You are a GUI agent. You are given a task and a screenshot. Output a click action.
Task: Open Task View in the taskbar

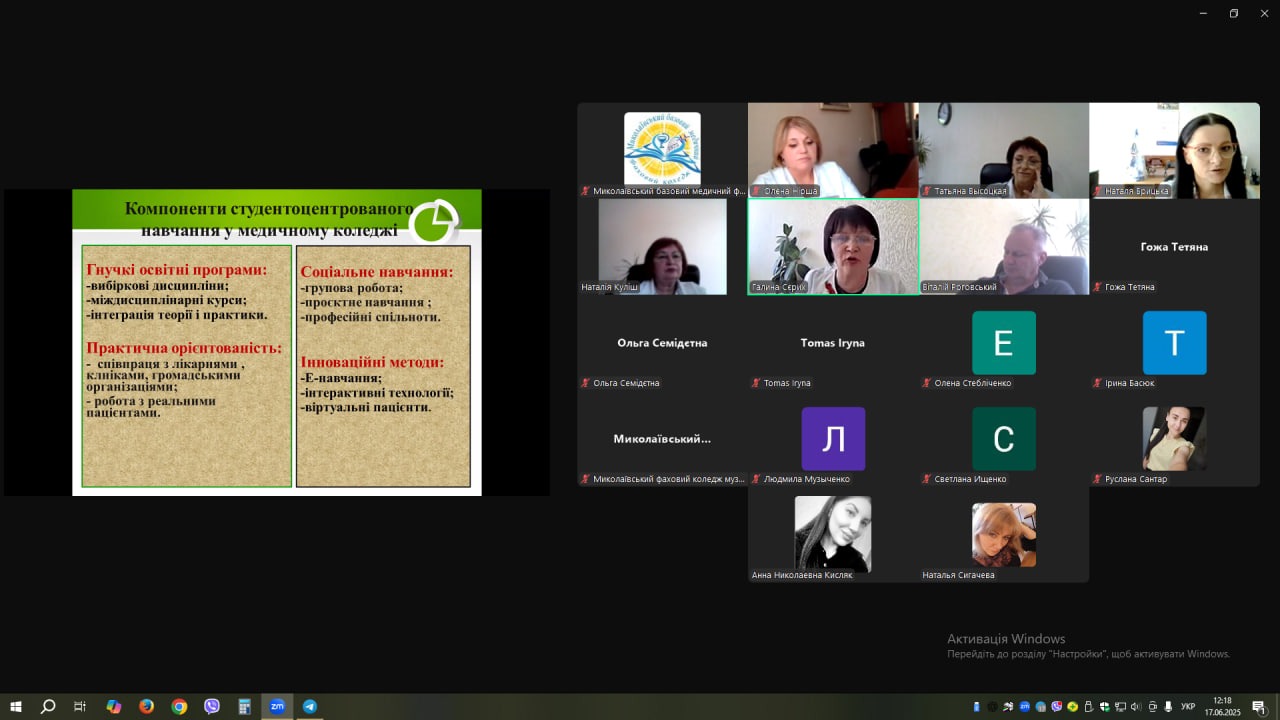[80, 706]
